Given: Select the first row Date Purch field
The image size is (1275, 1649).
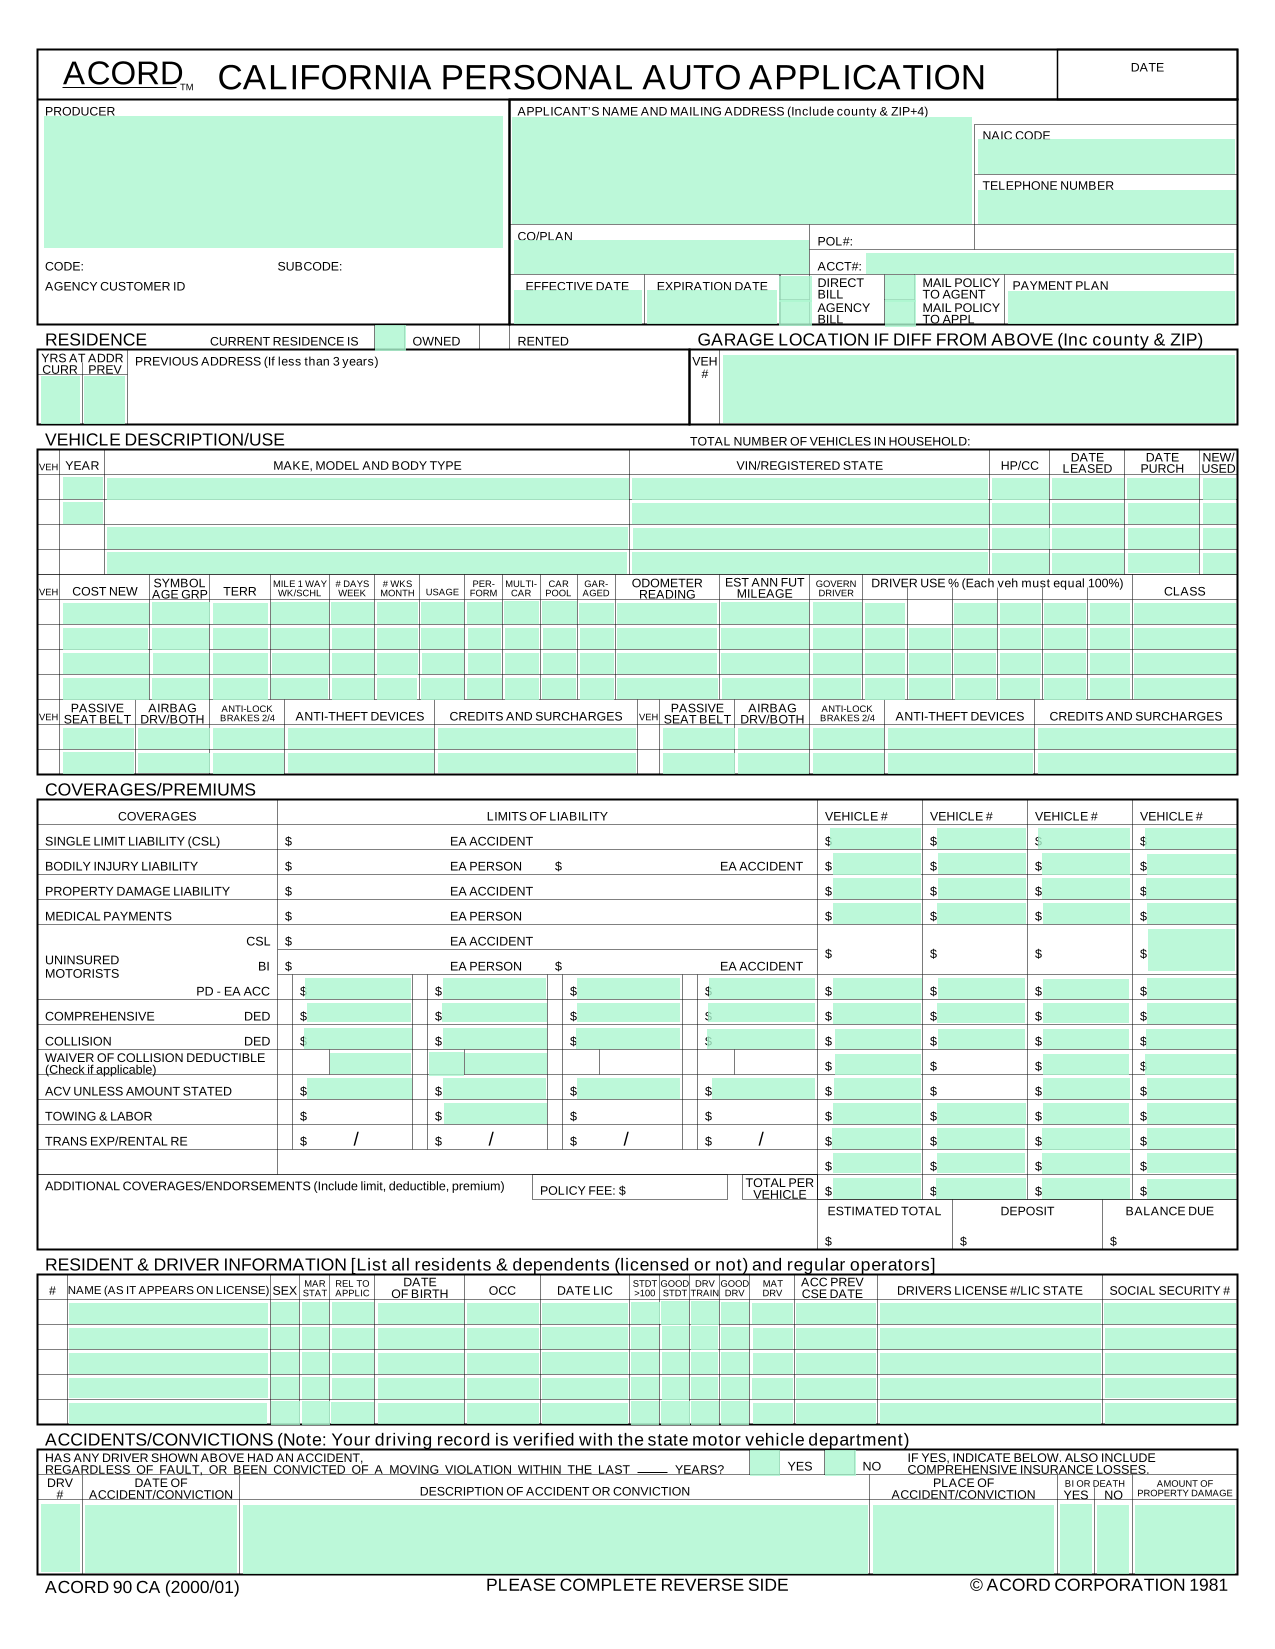Looking at the screenshot, I should click(x=1162, y=488).
